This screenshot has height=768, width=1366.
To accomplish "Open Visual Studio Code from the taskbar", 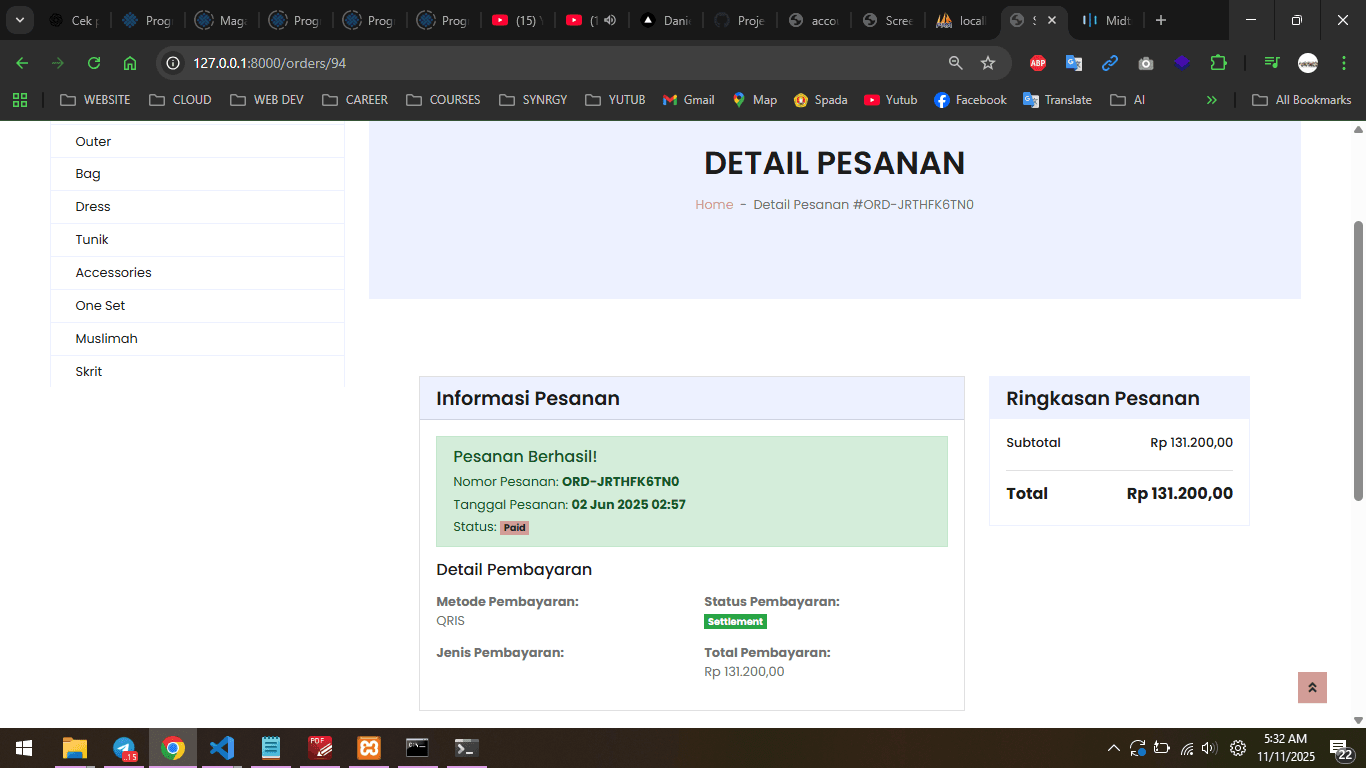I will point(222,747).
